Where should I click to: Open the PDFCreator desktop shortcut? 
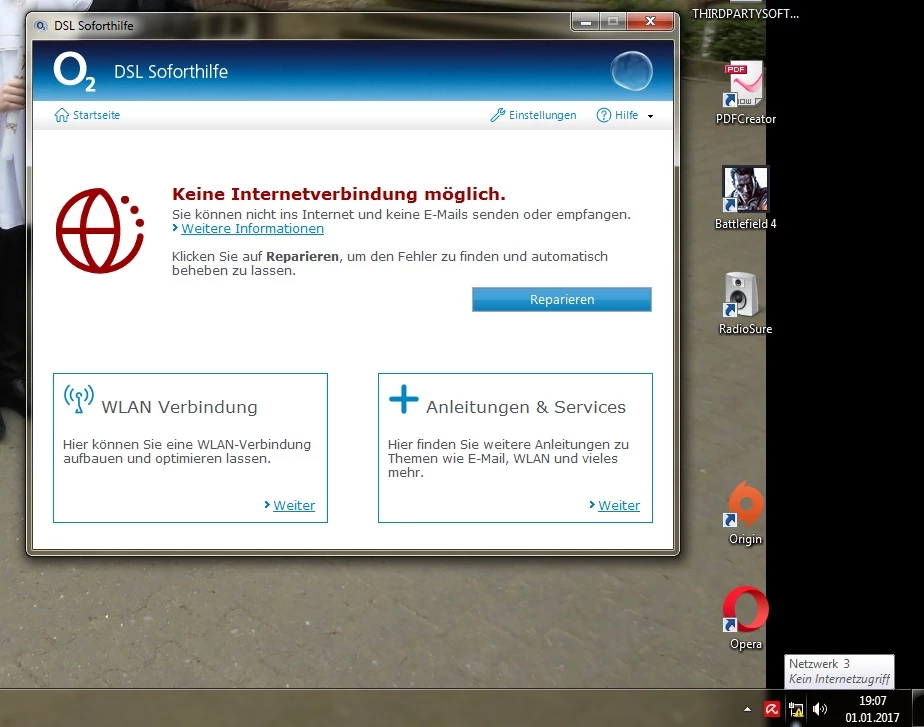click(x=745, y=92)
